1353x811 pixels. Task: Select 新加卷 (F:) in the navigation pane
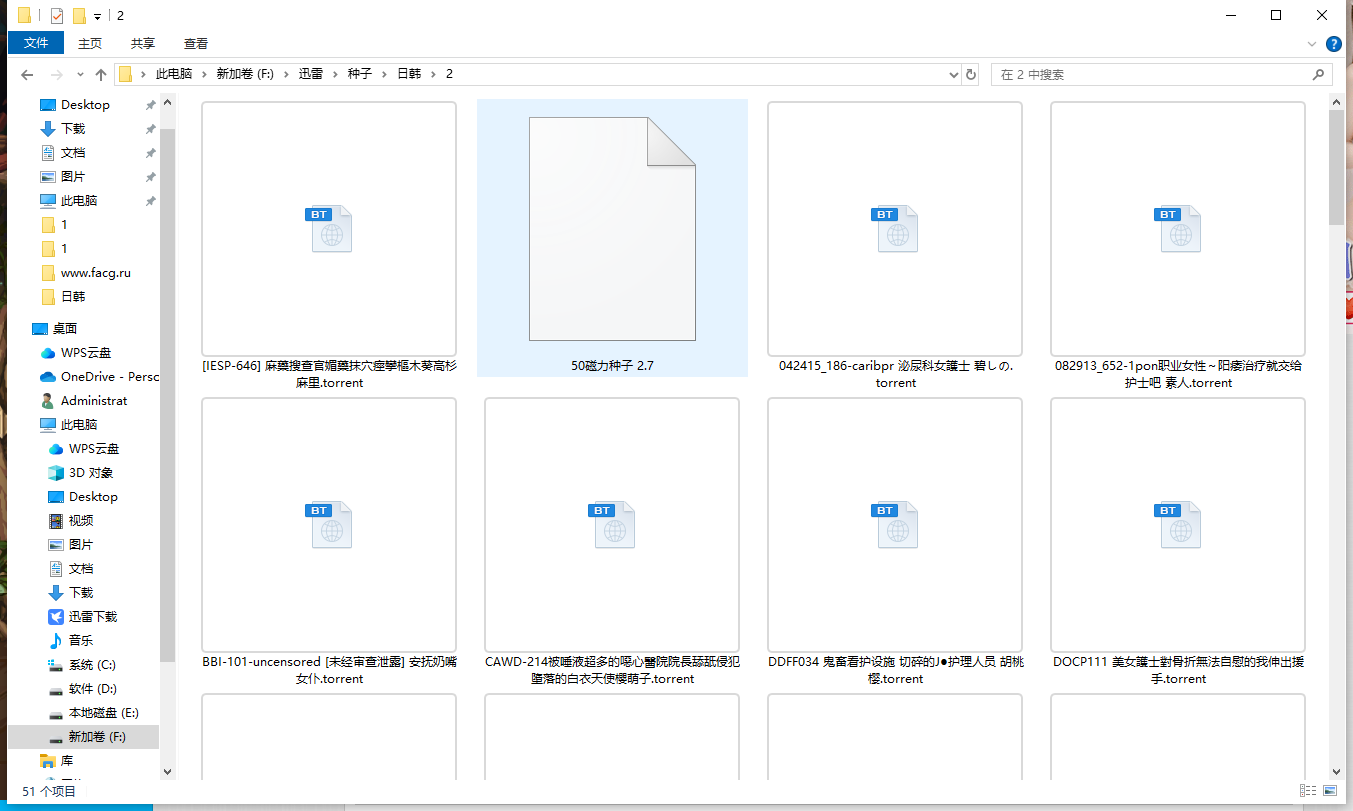(x=83, y=737)
